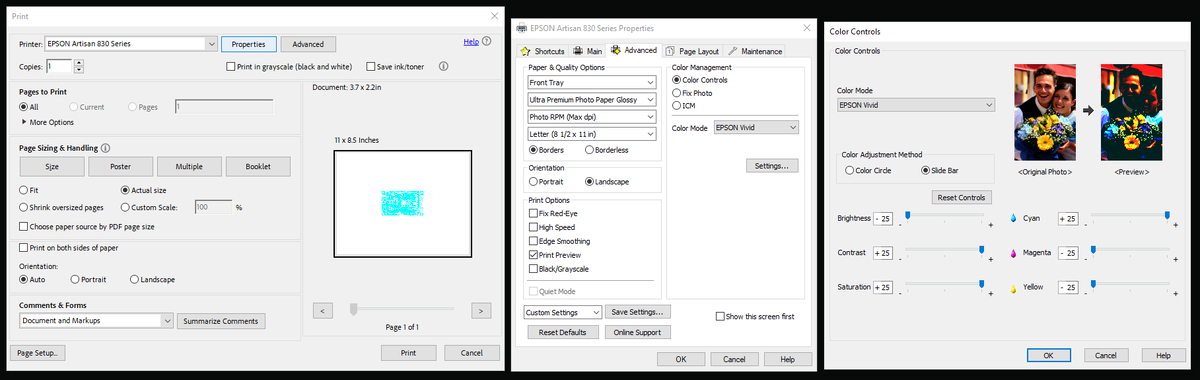Select All pages radio button
Image resolution: width=1200 pixels, height=380 pixels.
tap(24, 106)
